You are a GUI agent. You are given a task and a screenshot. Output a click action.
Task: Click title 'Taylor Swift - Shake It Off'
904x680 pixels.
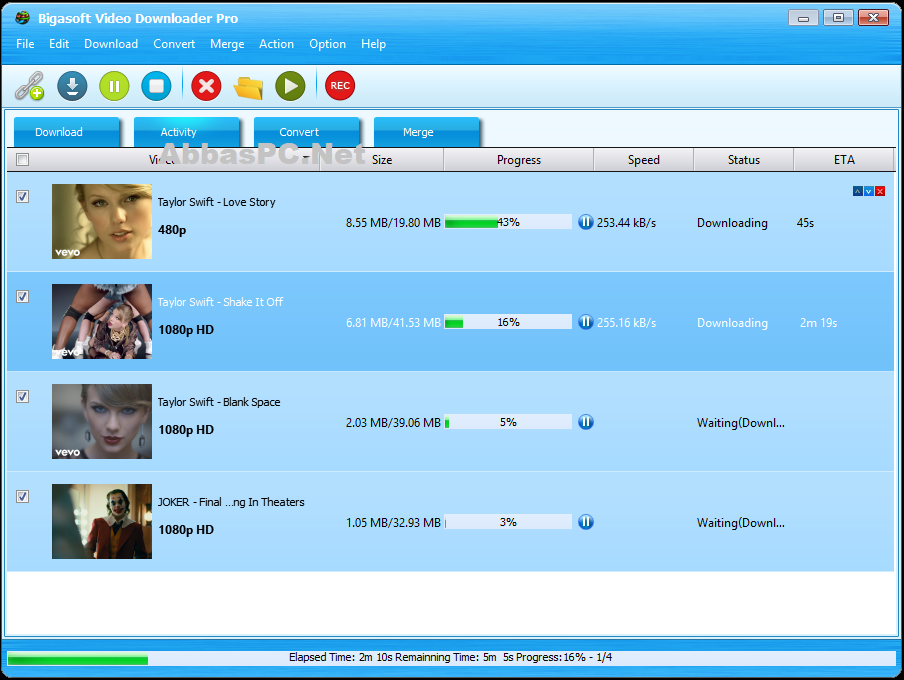(x=220, y=302)
